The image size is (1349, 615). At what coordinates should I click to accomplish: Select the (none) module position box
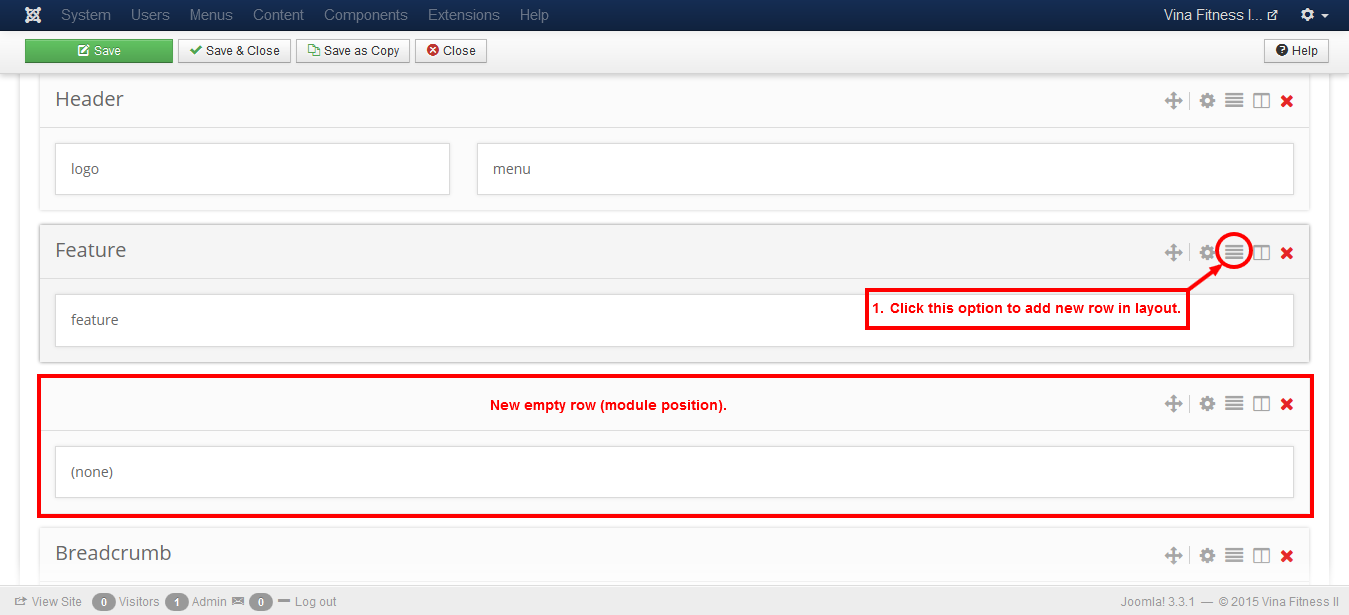pos(674,472)
